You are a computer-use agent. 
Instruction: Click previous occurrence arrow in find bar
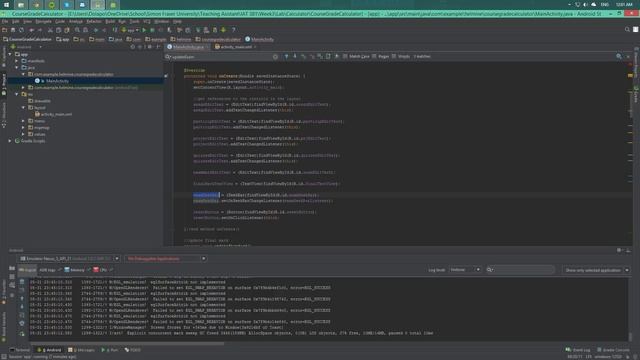pos(286,56)
